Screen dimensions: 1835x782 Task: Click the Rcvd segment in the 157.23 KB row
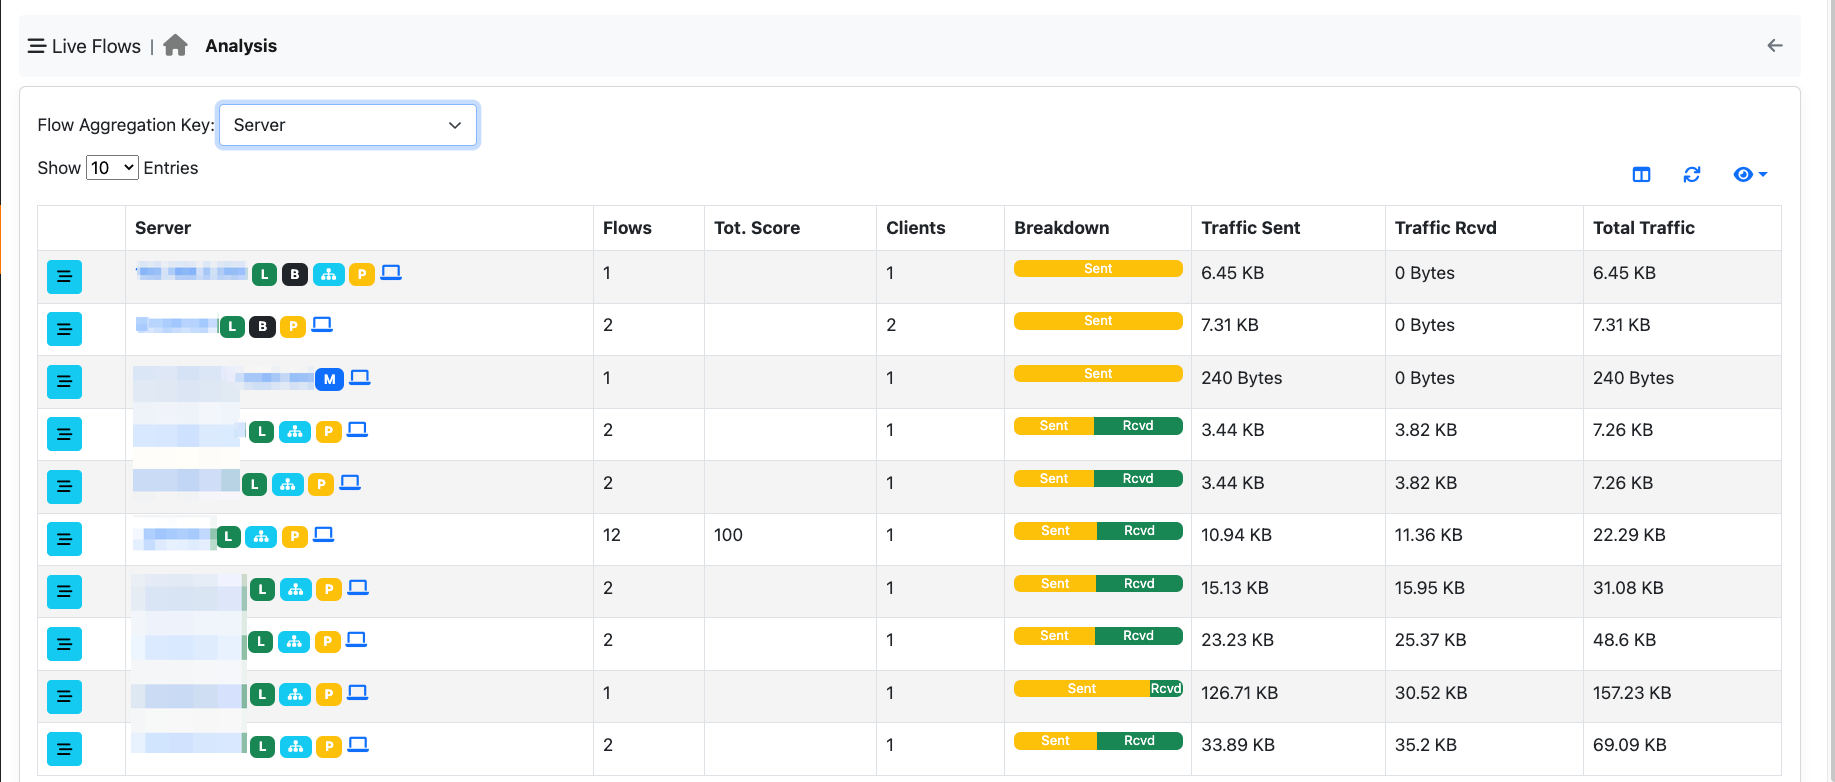(1166, 689)
